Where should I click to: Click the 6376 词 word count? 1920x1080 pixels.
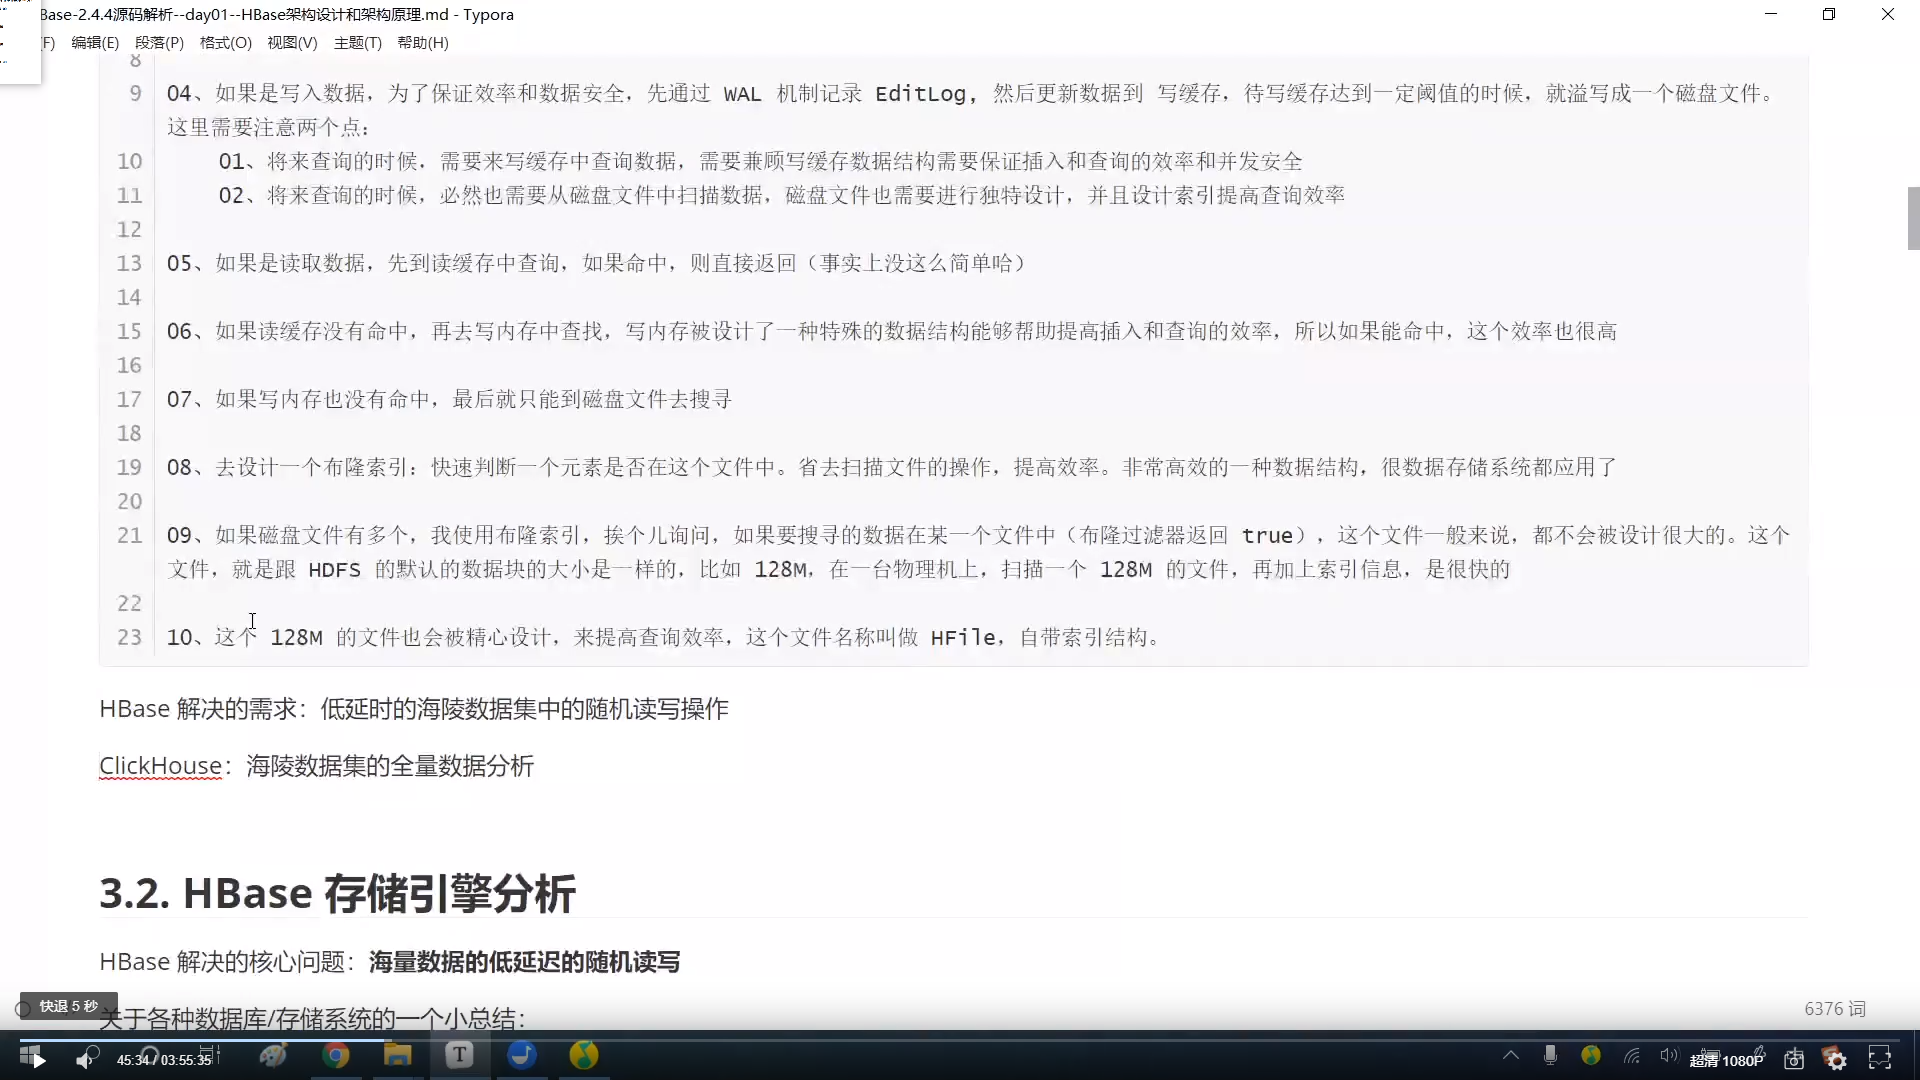click(x=1834, y=1009)
